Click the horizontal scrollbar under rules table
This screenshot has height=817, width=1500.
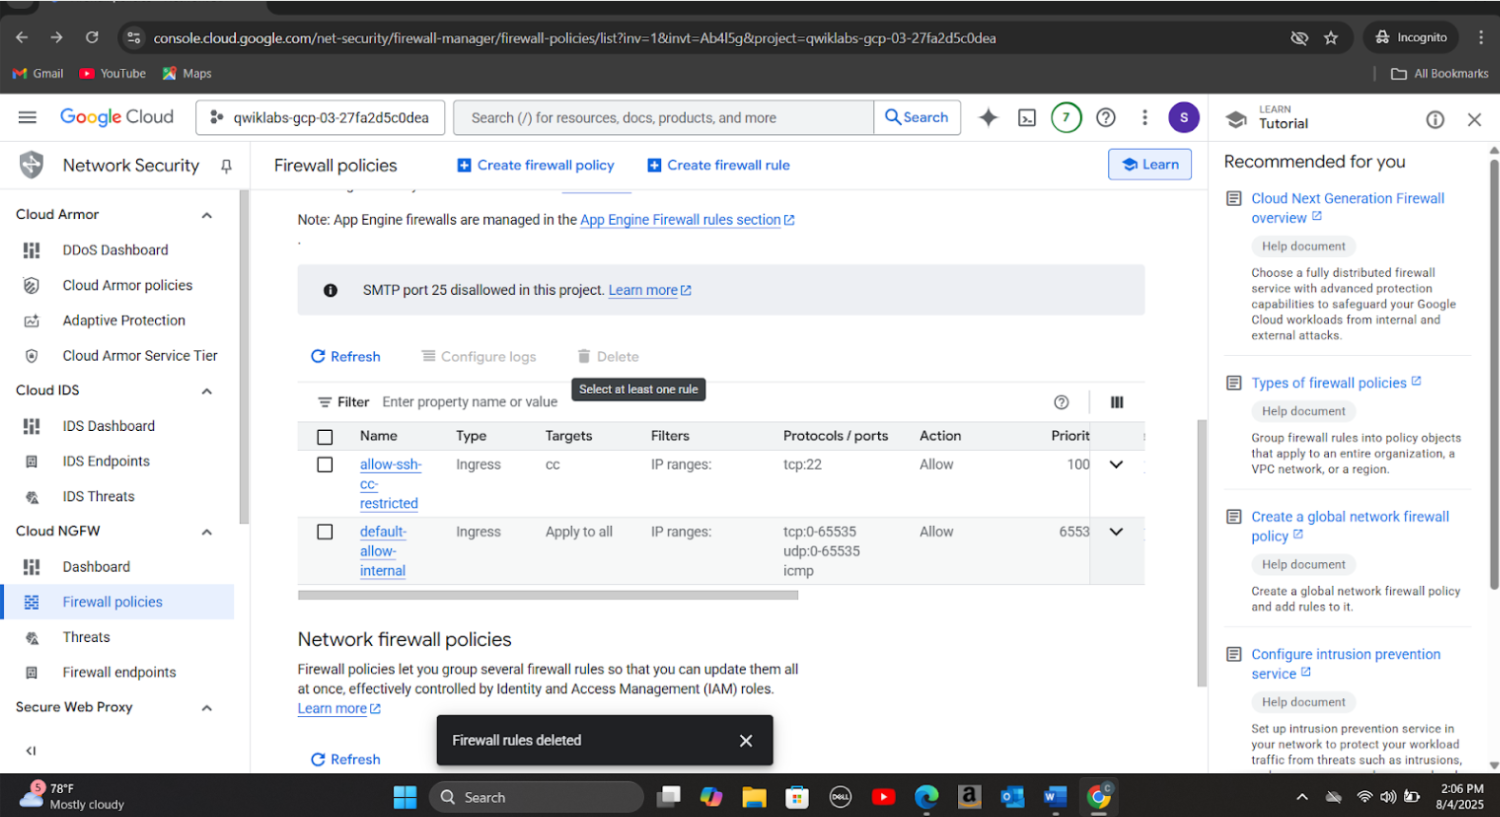(x=548, y=595)
